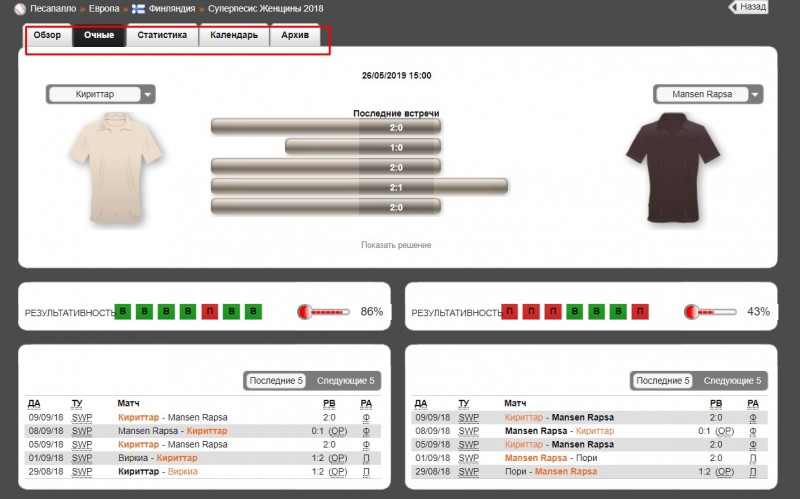Screen dimensions: 800x499
Task: Click the first green В badge, right form row
Action: tap(575, 312)
